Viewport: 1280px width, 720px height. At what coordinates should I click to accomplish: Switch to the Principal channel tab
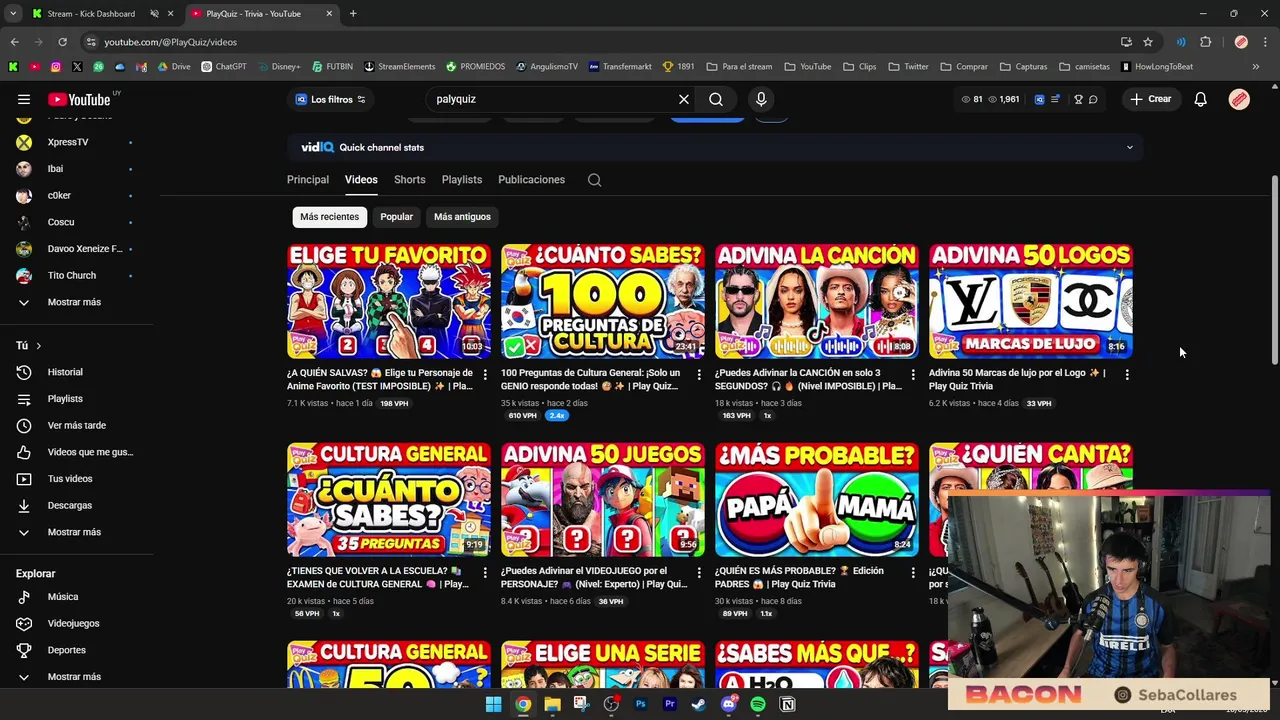pos(308,180)
